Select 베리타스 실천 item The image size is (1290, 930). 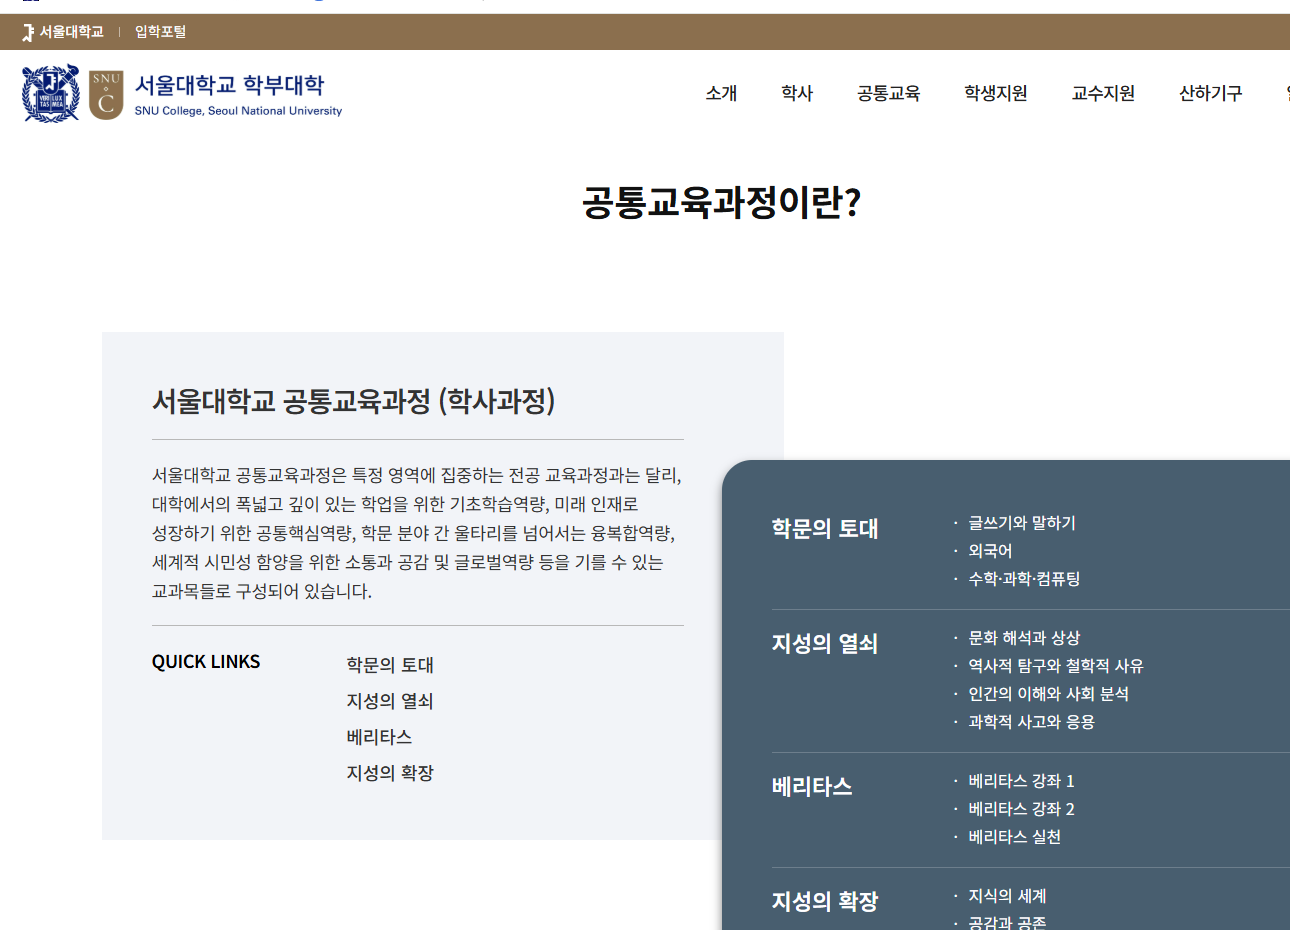[1014, 837]
